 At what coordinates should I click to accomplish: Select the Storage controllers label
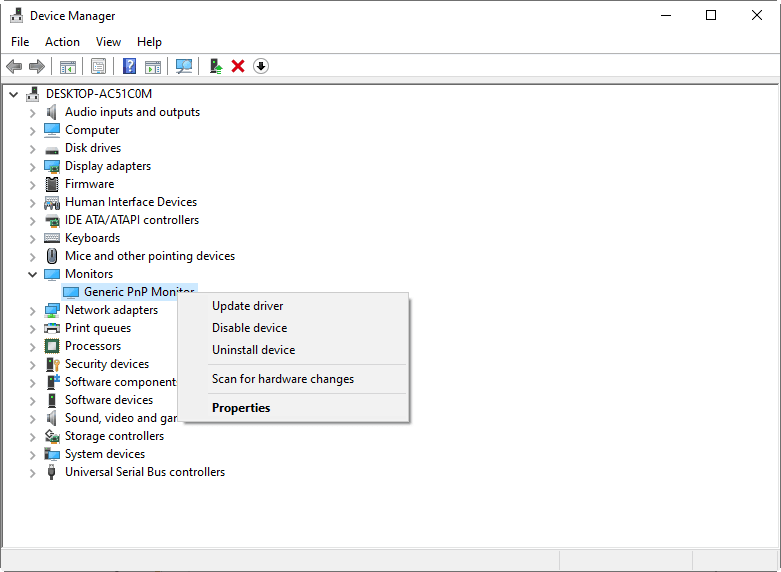pos(114,436)
